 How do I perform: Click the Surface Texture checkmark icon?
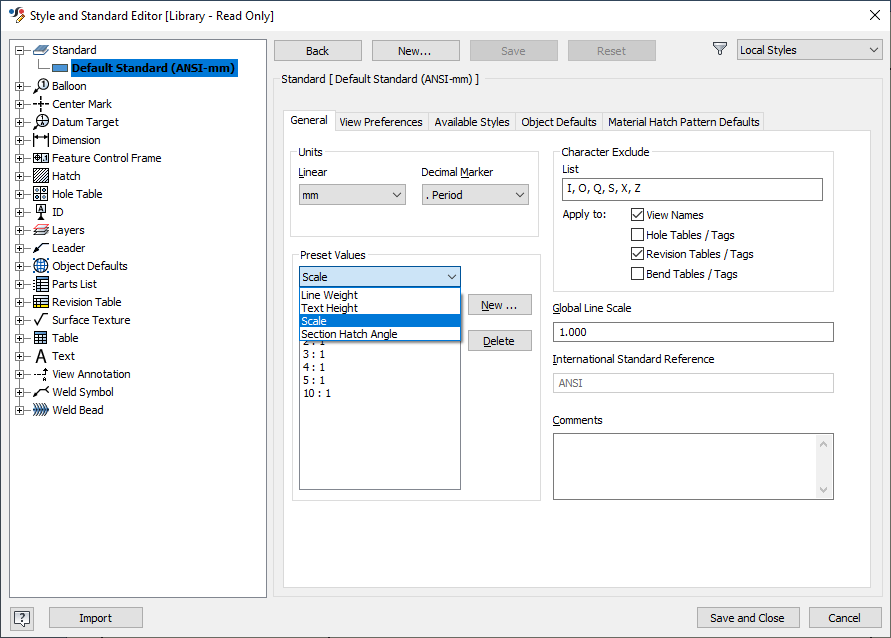[41, 320]
